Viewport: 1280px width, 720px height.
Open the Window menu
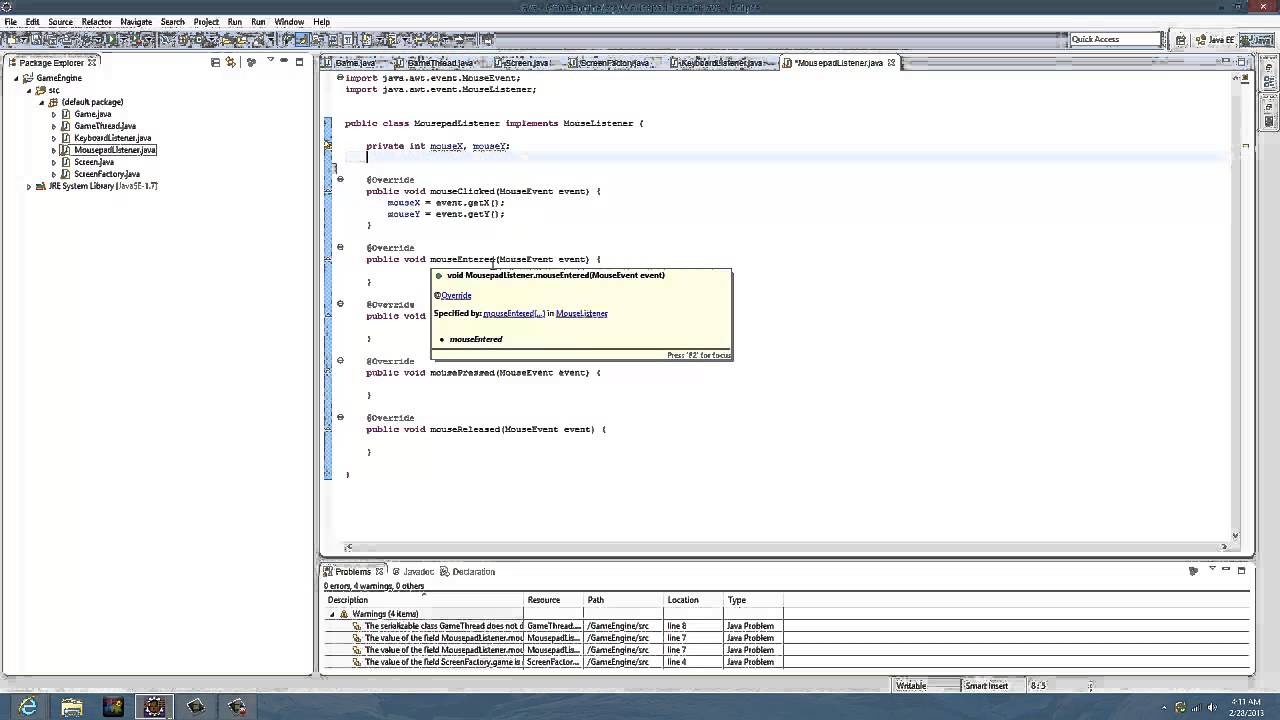point(289,22)
